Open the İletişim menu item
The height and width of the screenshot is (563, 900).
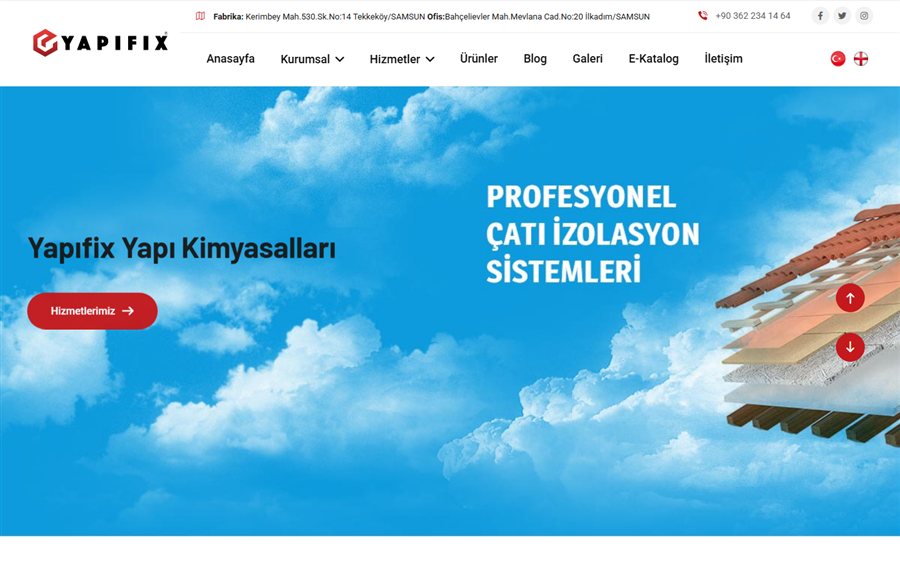pyautogui.click(x=723, y=59)
